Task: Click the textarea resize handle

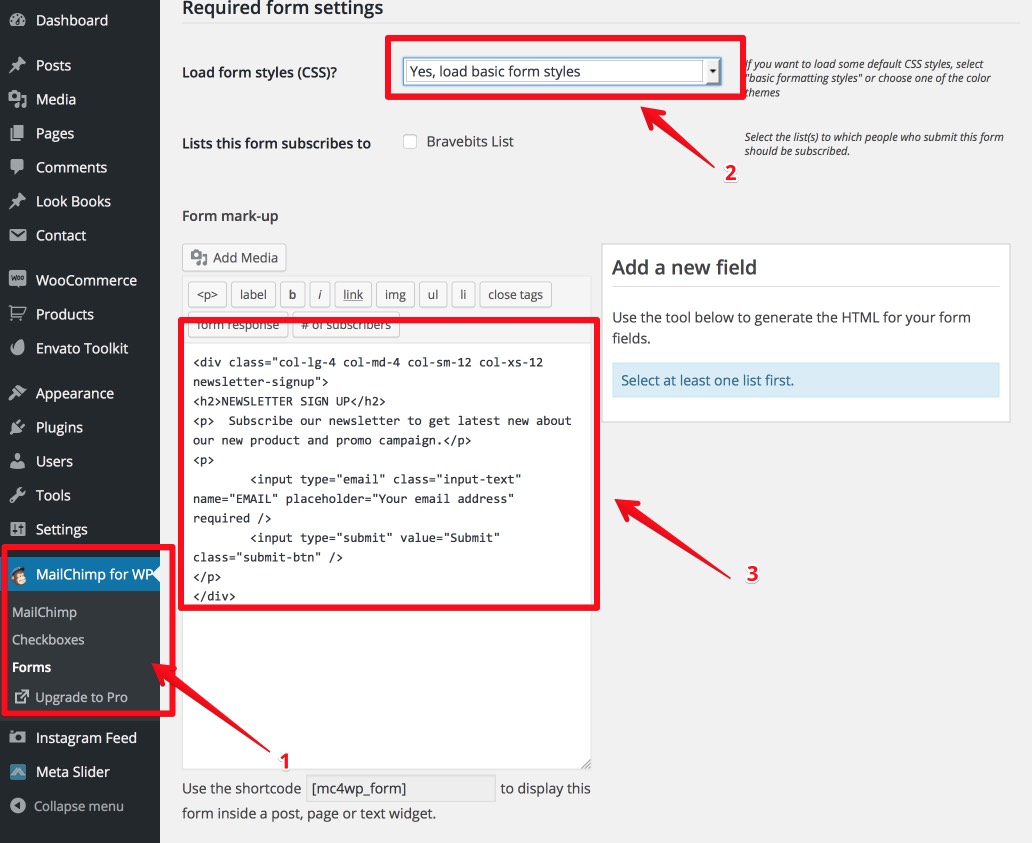Action: click(x=586, y=763)
